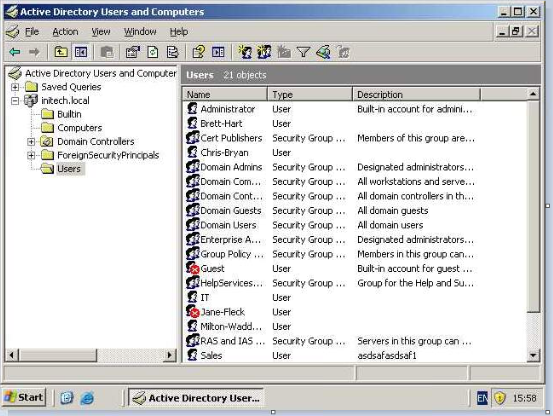Select the disabled Guest account icon

point(193,268)
